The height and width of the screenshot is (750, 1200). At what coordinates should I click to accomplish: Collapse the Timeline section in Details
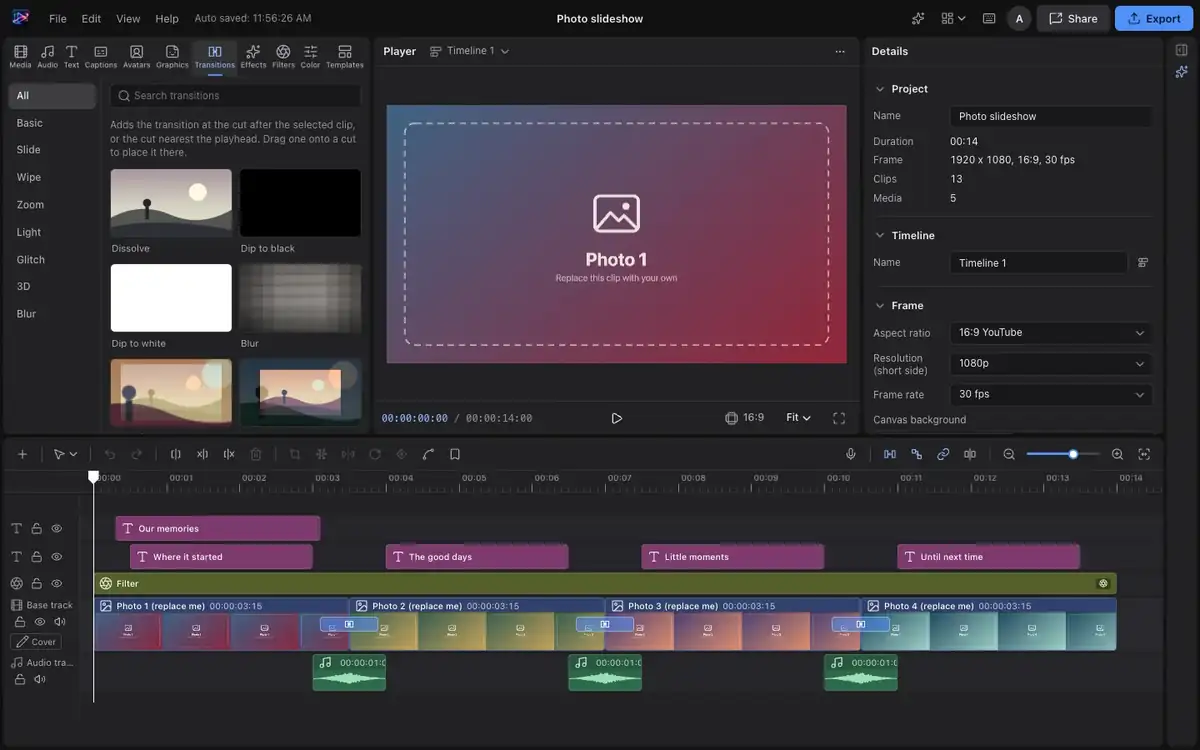(880, 236)
